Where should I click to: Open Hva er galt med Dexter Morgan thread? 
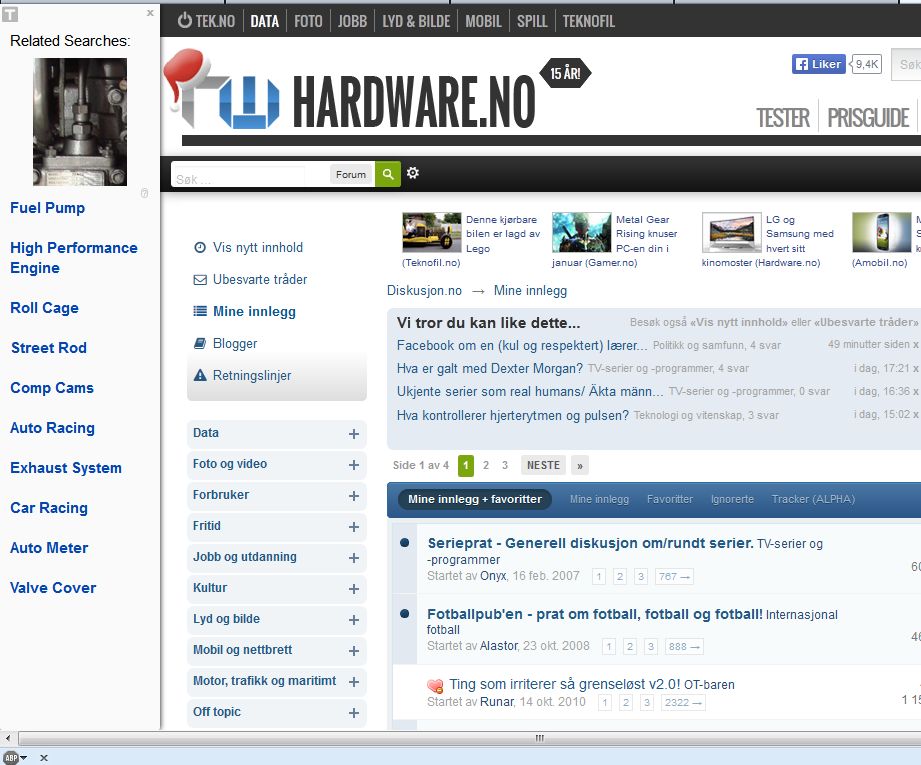(x=489, y=368)
